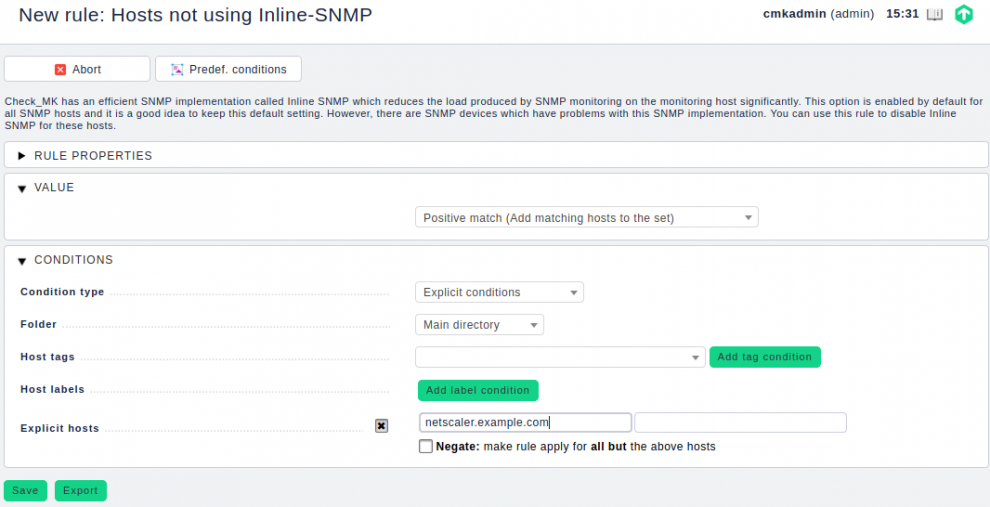This screenshot has height=507, width=990.
Task: Save the new rule
Action: [x=25, y=491]
